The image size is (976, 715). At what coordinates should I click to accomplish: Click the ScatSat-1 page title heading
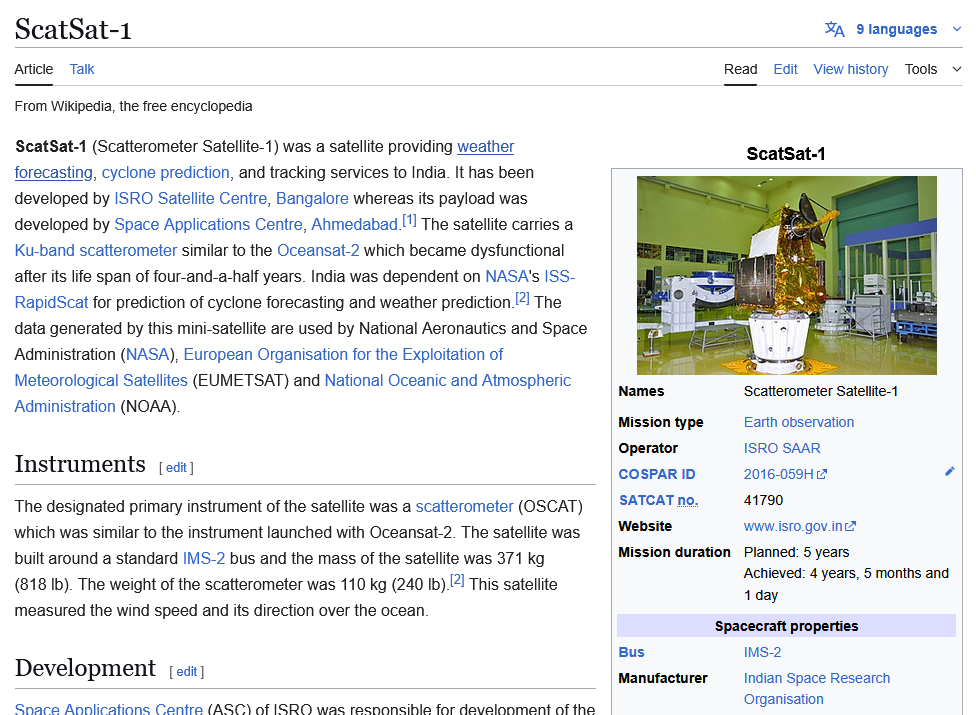(73, 29)
